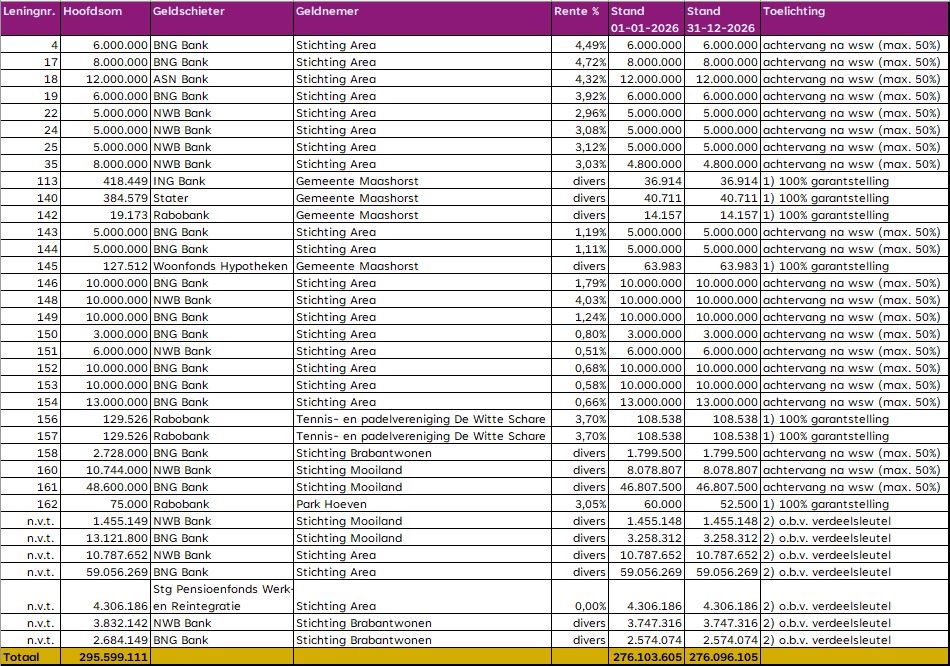Screen dimensions: 950x666
Task: Click the Stand 31-12-2026 column header
Action: [x=722, y=19]
